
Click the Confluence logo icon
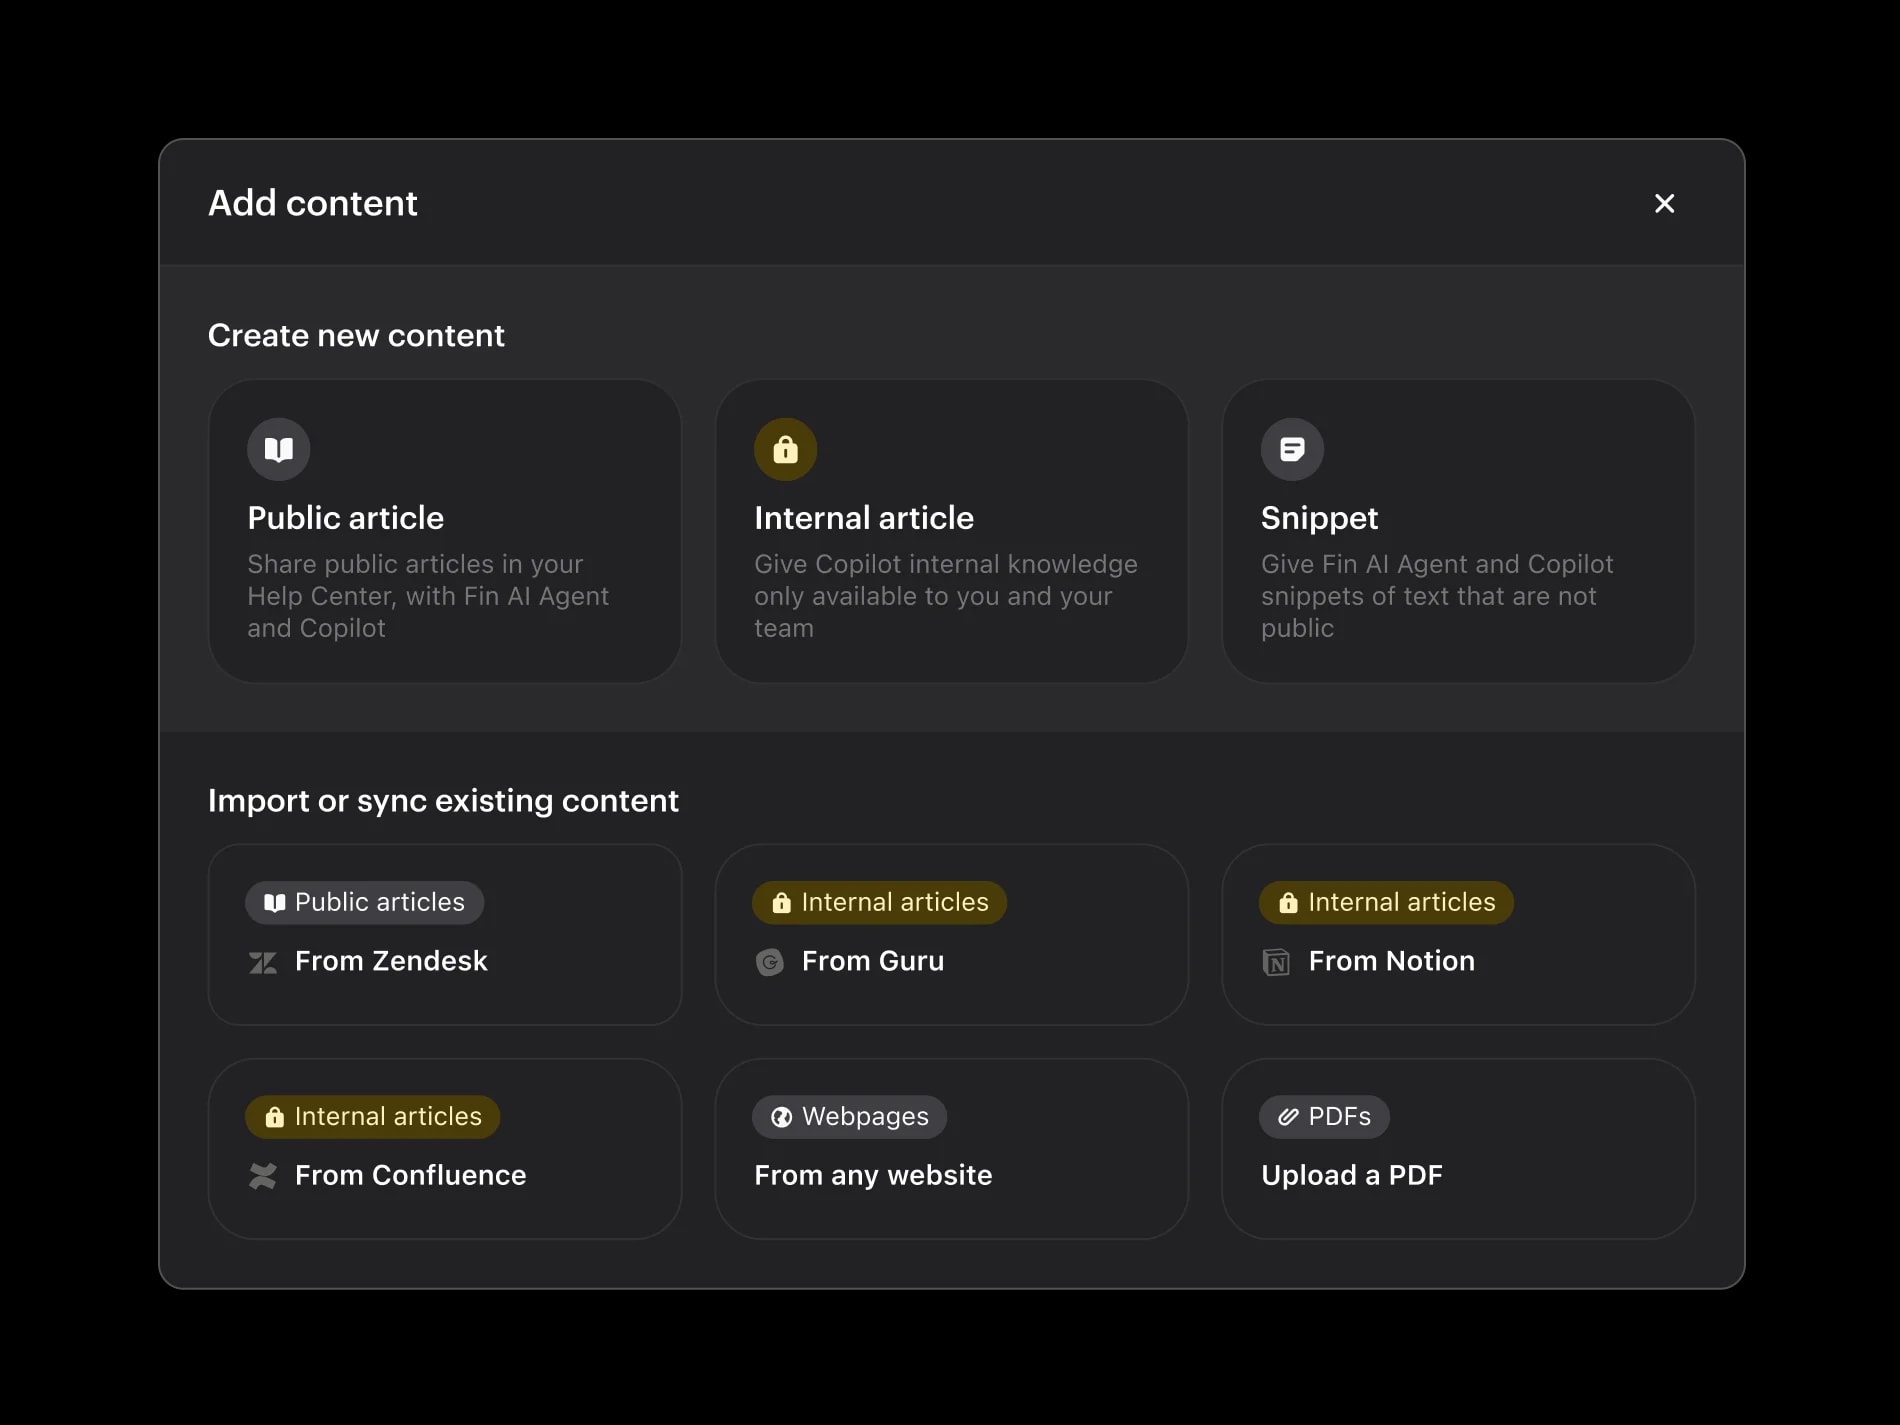point(263,1176)
